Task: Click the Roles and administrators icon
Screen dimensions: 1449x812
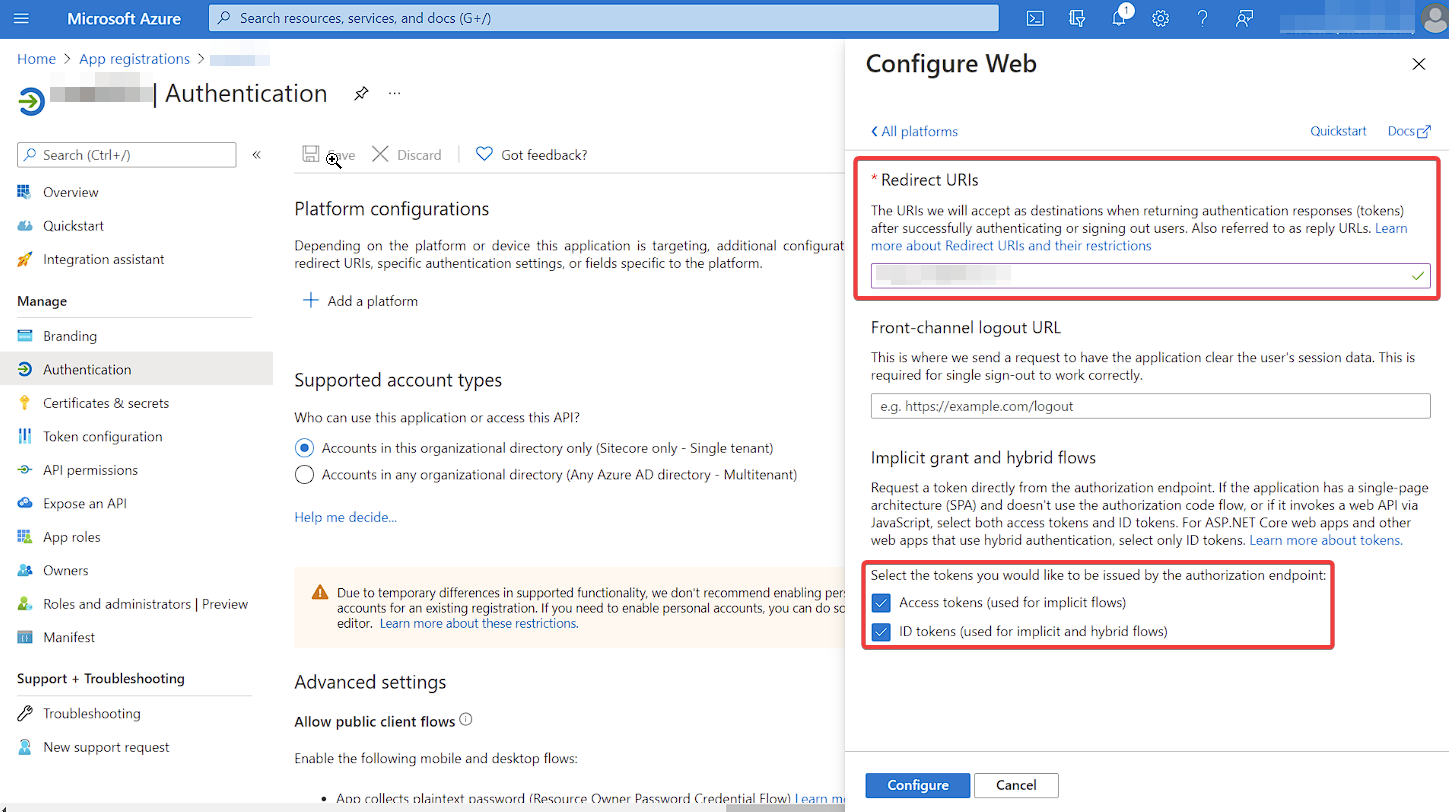Action: click(x=25, y=604)
